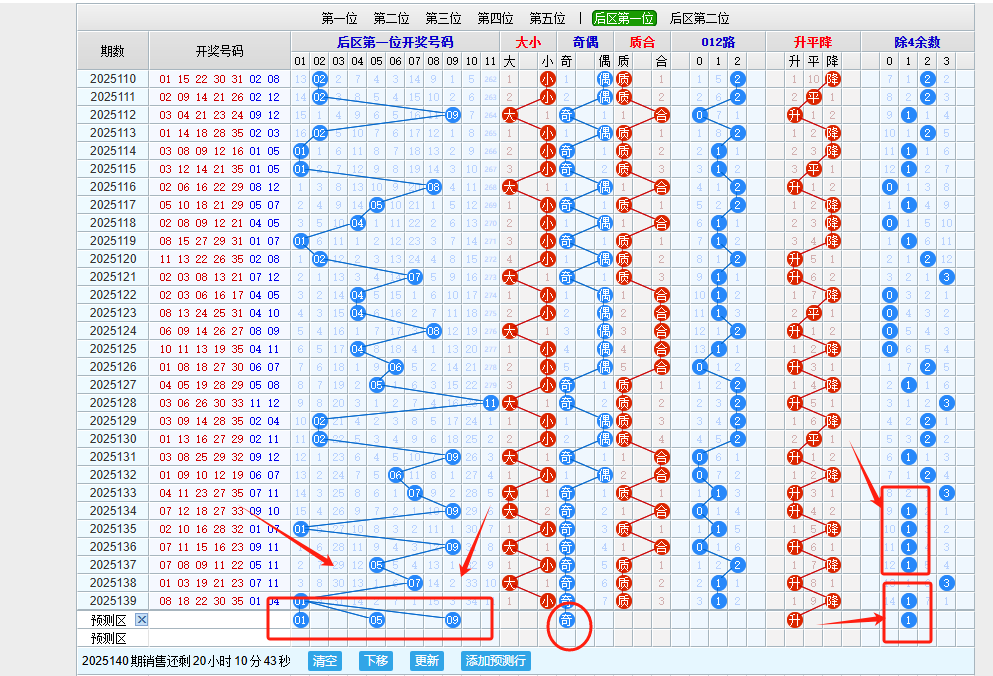Click the 清空 button
Image resolution: width=993 pixels, height=676 pixels.
point(325,661)
